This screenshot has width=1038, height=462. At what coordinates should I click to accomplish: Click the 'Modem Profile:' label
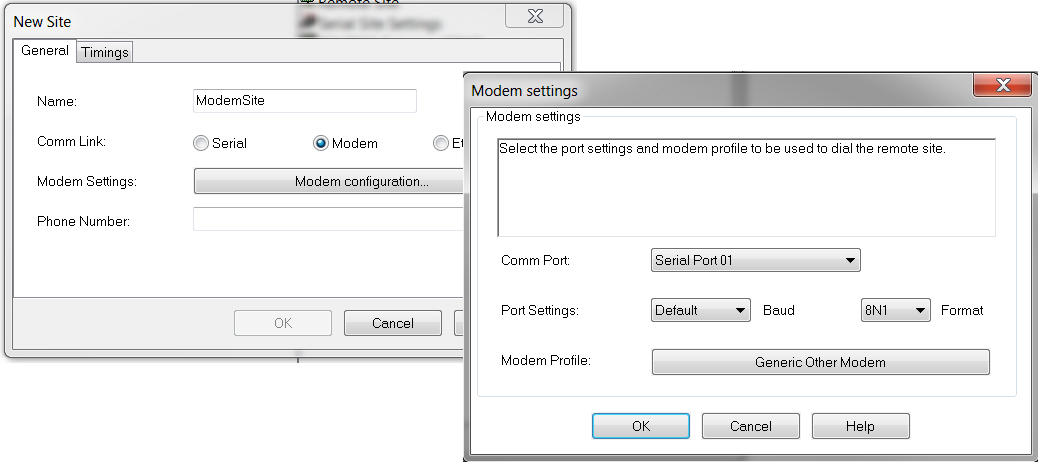point(546,361)
